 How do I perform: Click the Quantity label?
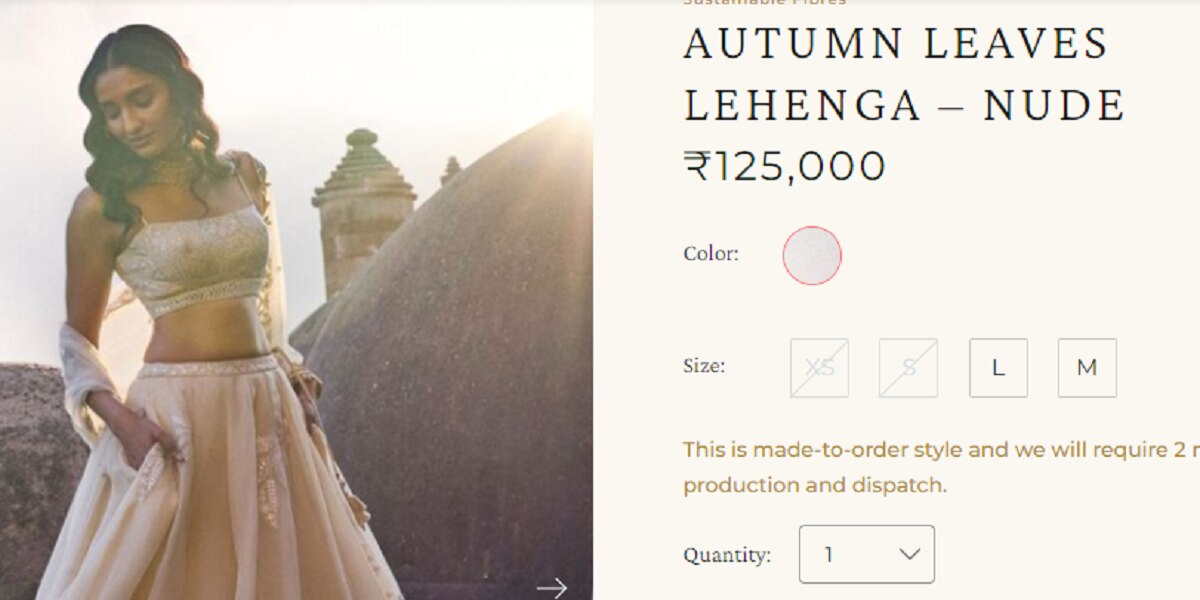[x=727, y=555]
